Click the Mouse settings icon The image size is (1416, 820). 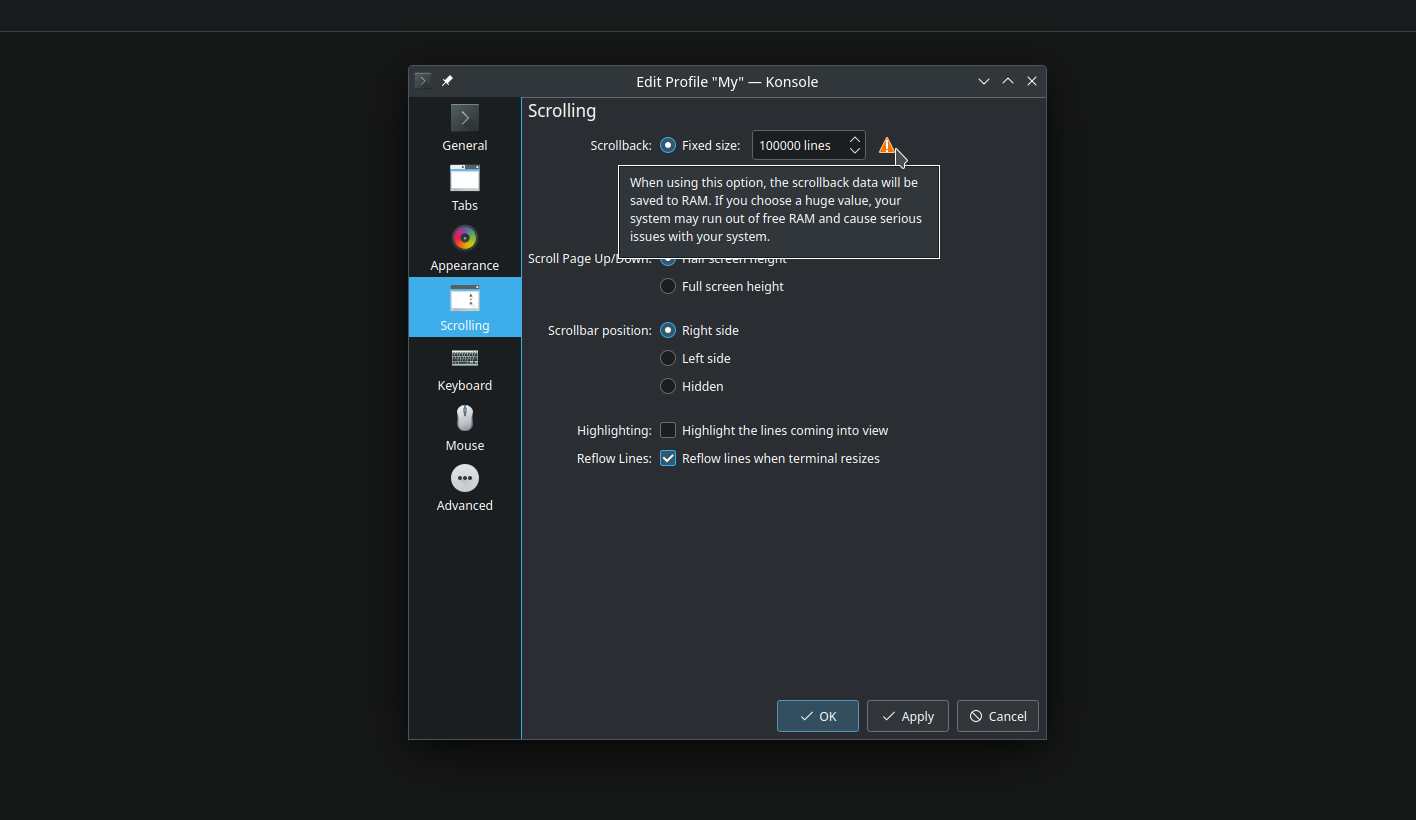click(x=464, y=418)
